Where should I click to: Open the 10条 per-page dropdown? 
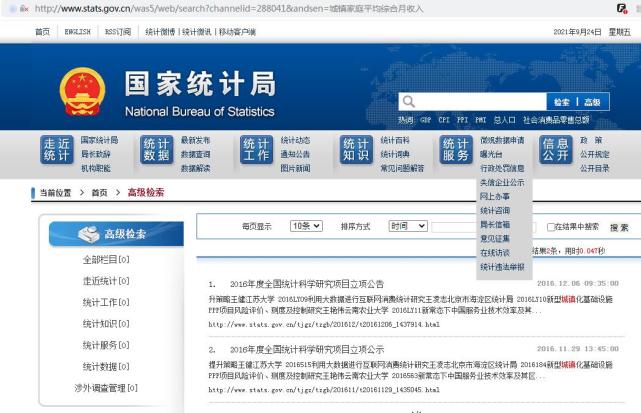click(306, 226)
